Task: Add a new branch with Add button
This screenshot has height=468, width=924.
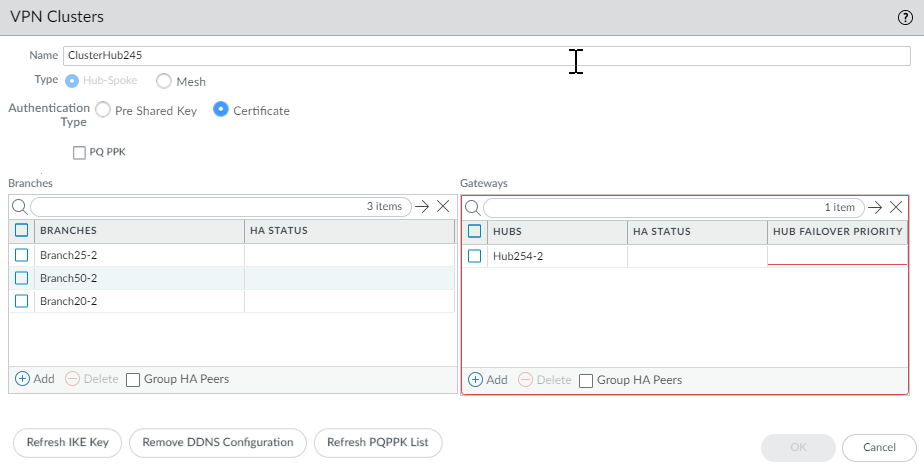Action: (35, 380)
